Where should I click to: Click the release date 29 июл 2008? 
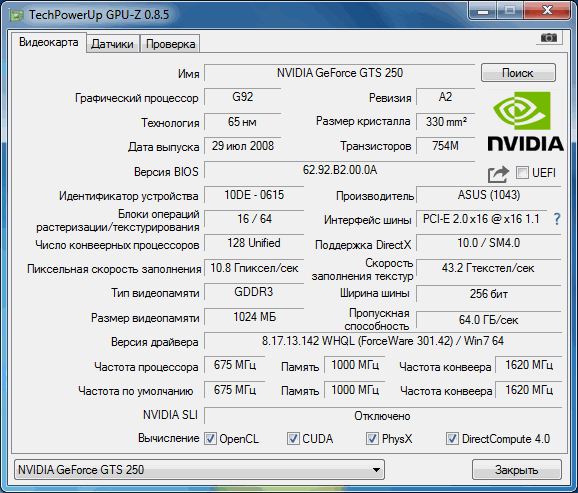click(243, 146)
